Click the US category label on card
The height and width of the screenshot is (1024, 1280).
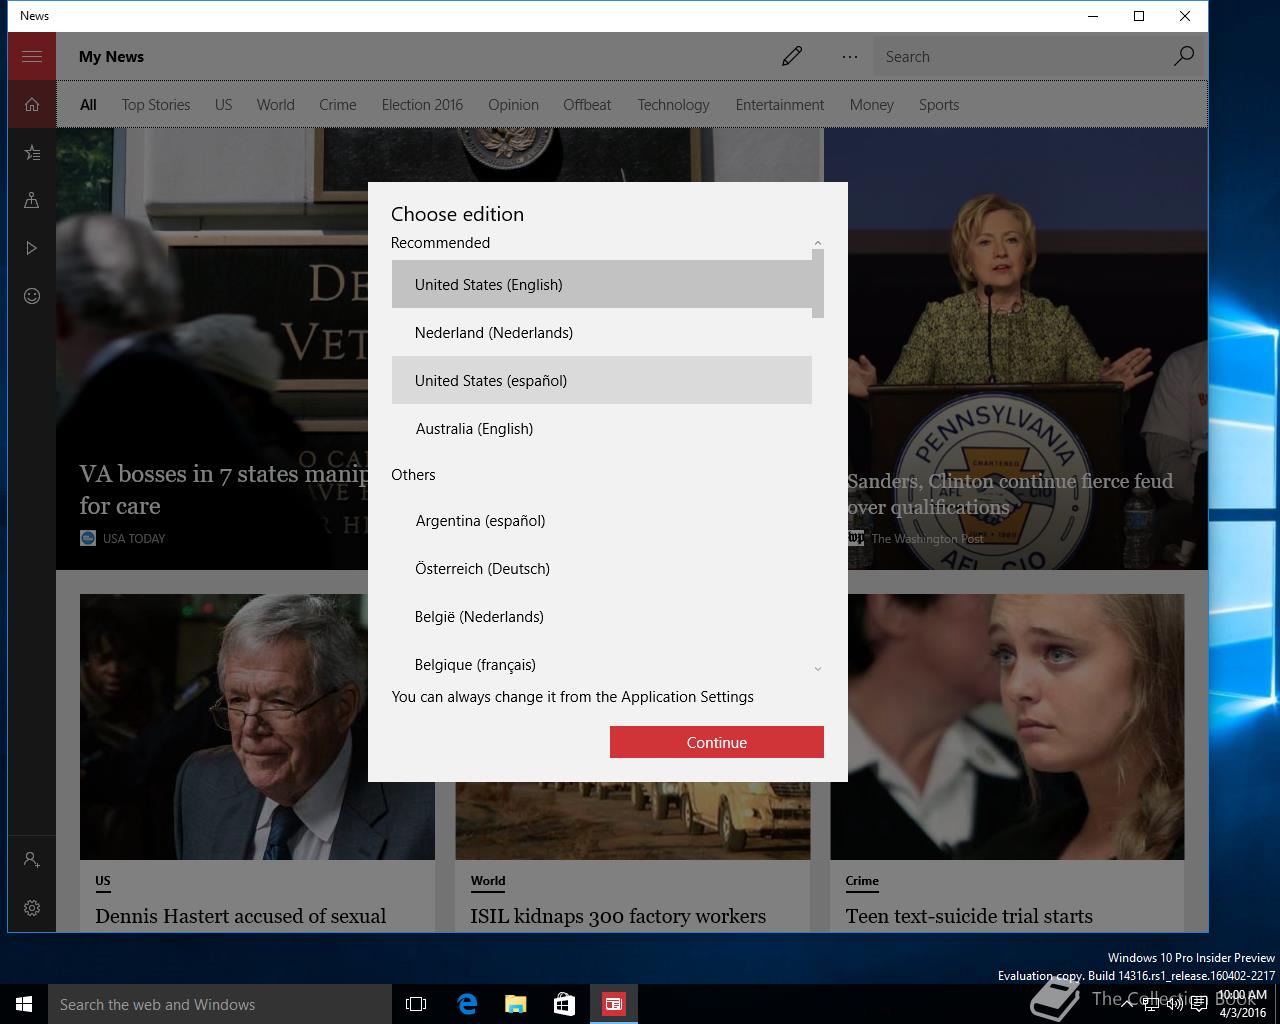[x=103, y=881]
